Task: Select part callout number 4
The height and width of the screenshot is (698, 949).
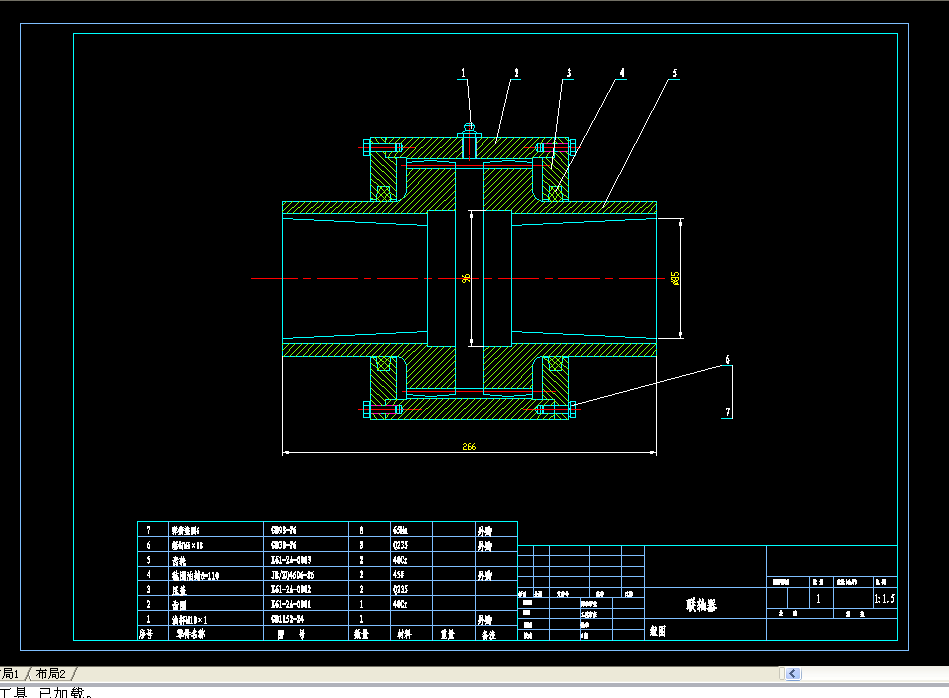Action: 621,73
